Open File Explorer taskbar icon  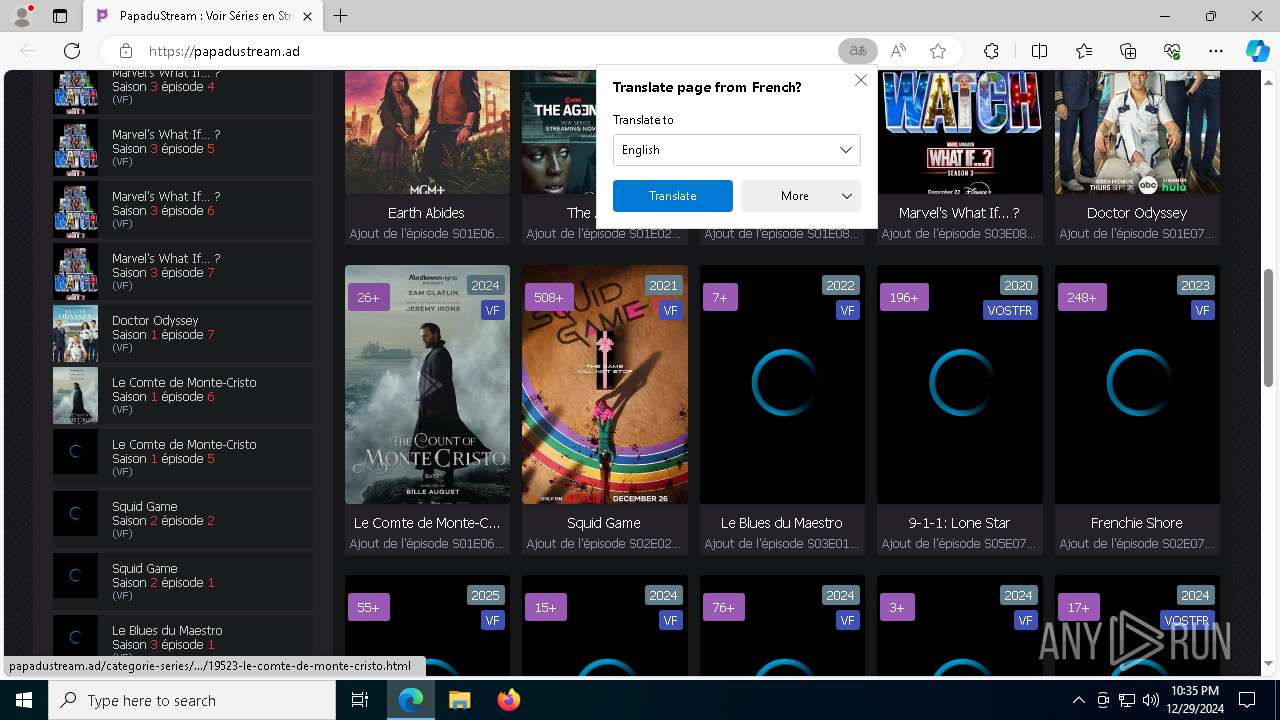pyautogui.click(x=459, y=700)
